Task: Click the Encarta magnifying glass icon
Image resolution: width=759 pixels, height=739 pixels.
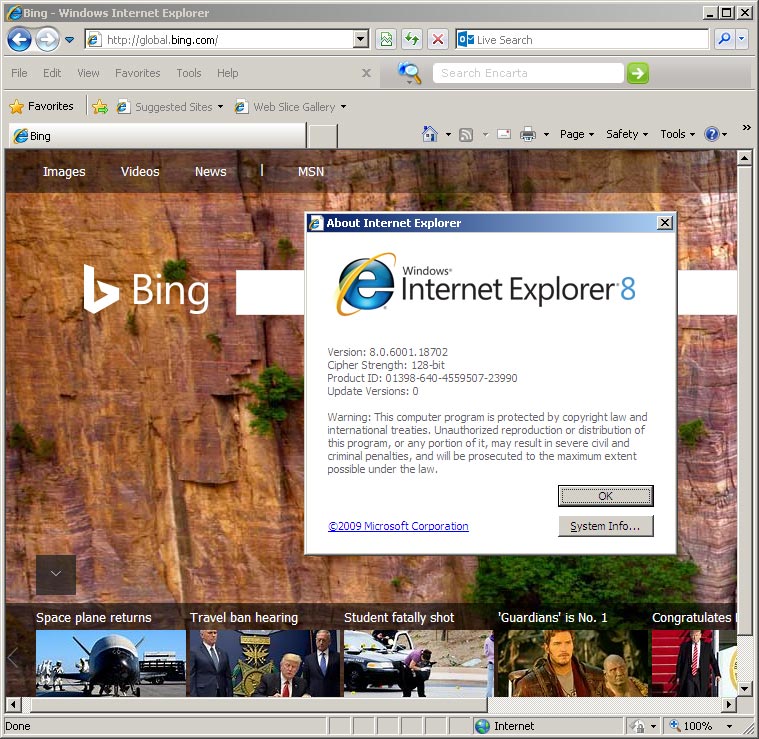Action: [x=409, y=73]
